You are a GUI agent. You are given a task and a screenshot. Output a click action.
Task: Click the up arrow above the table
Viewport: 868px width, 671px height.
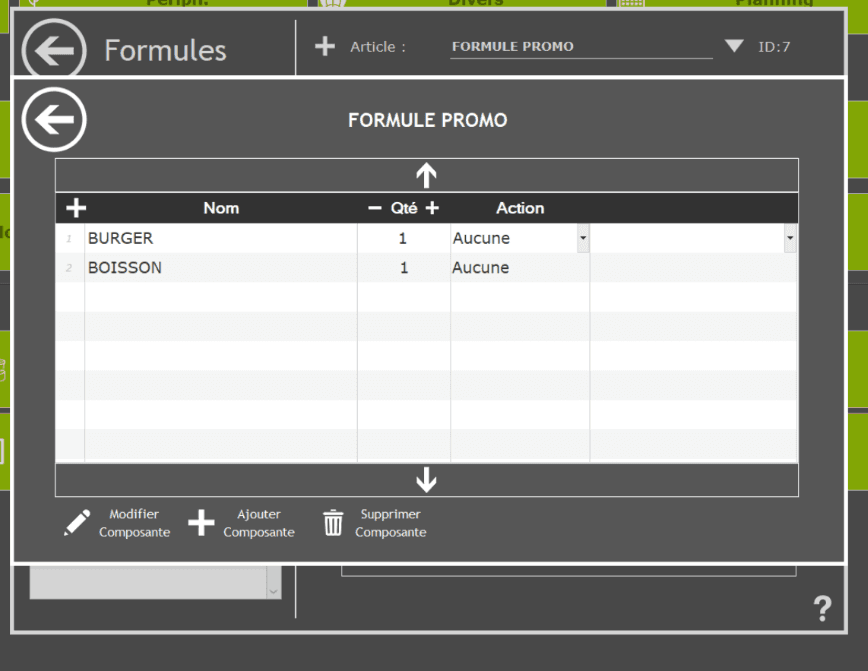[x=426, y=176]
